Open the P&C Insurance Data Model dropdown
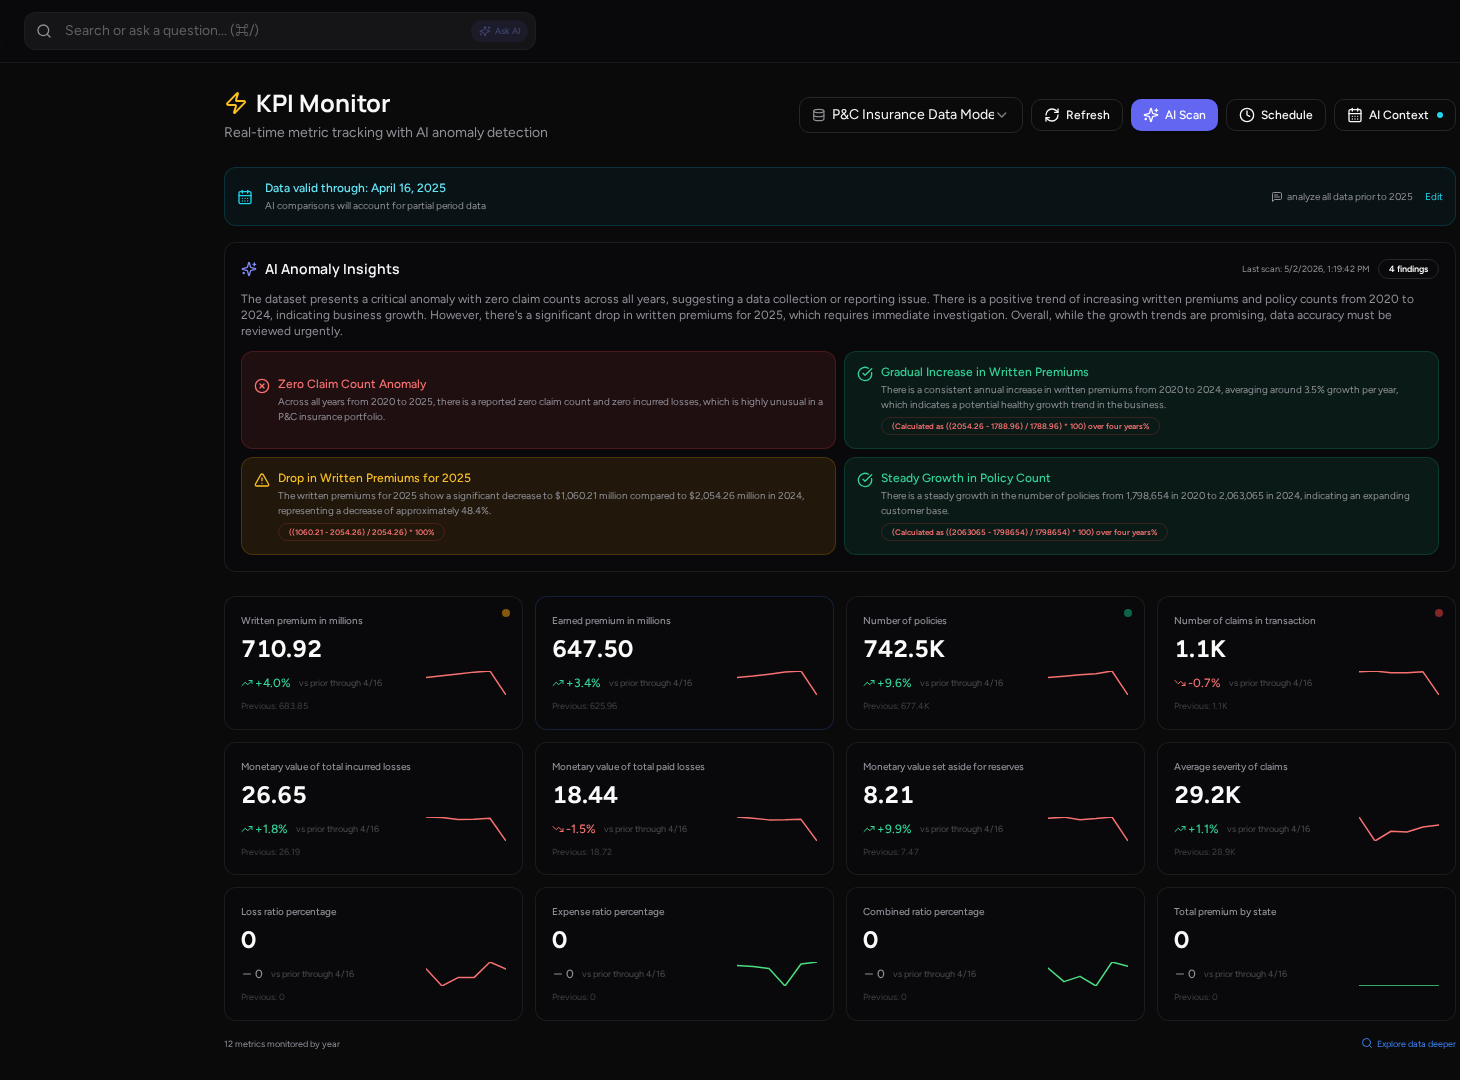Viewport: 1460px width, 1080px height. tap(910, 115)
